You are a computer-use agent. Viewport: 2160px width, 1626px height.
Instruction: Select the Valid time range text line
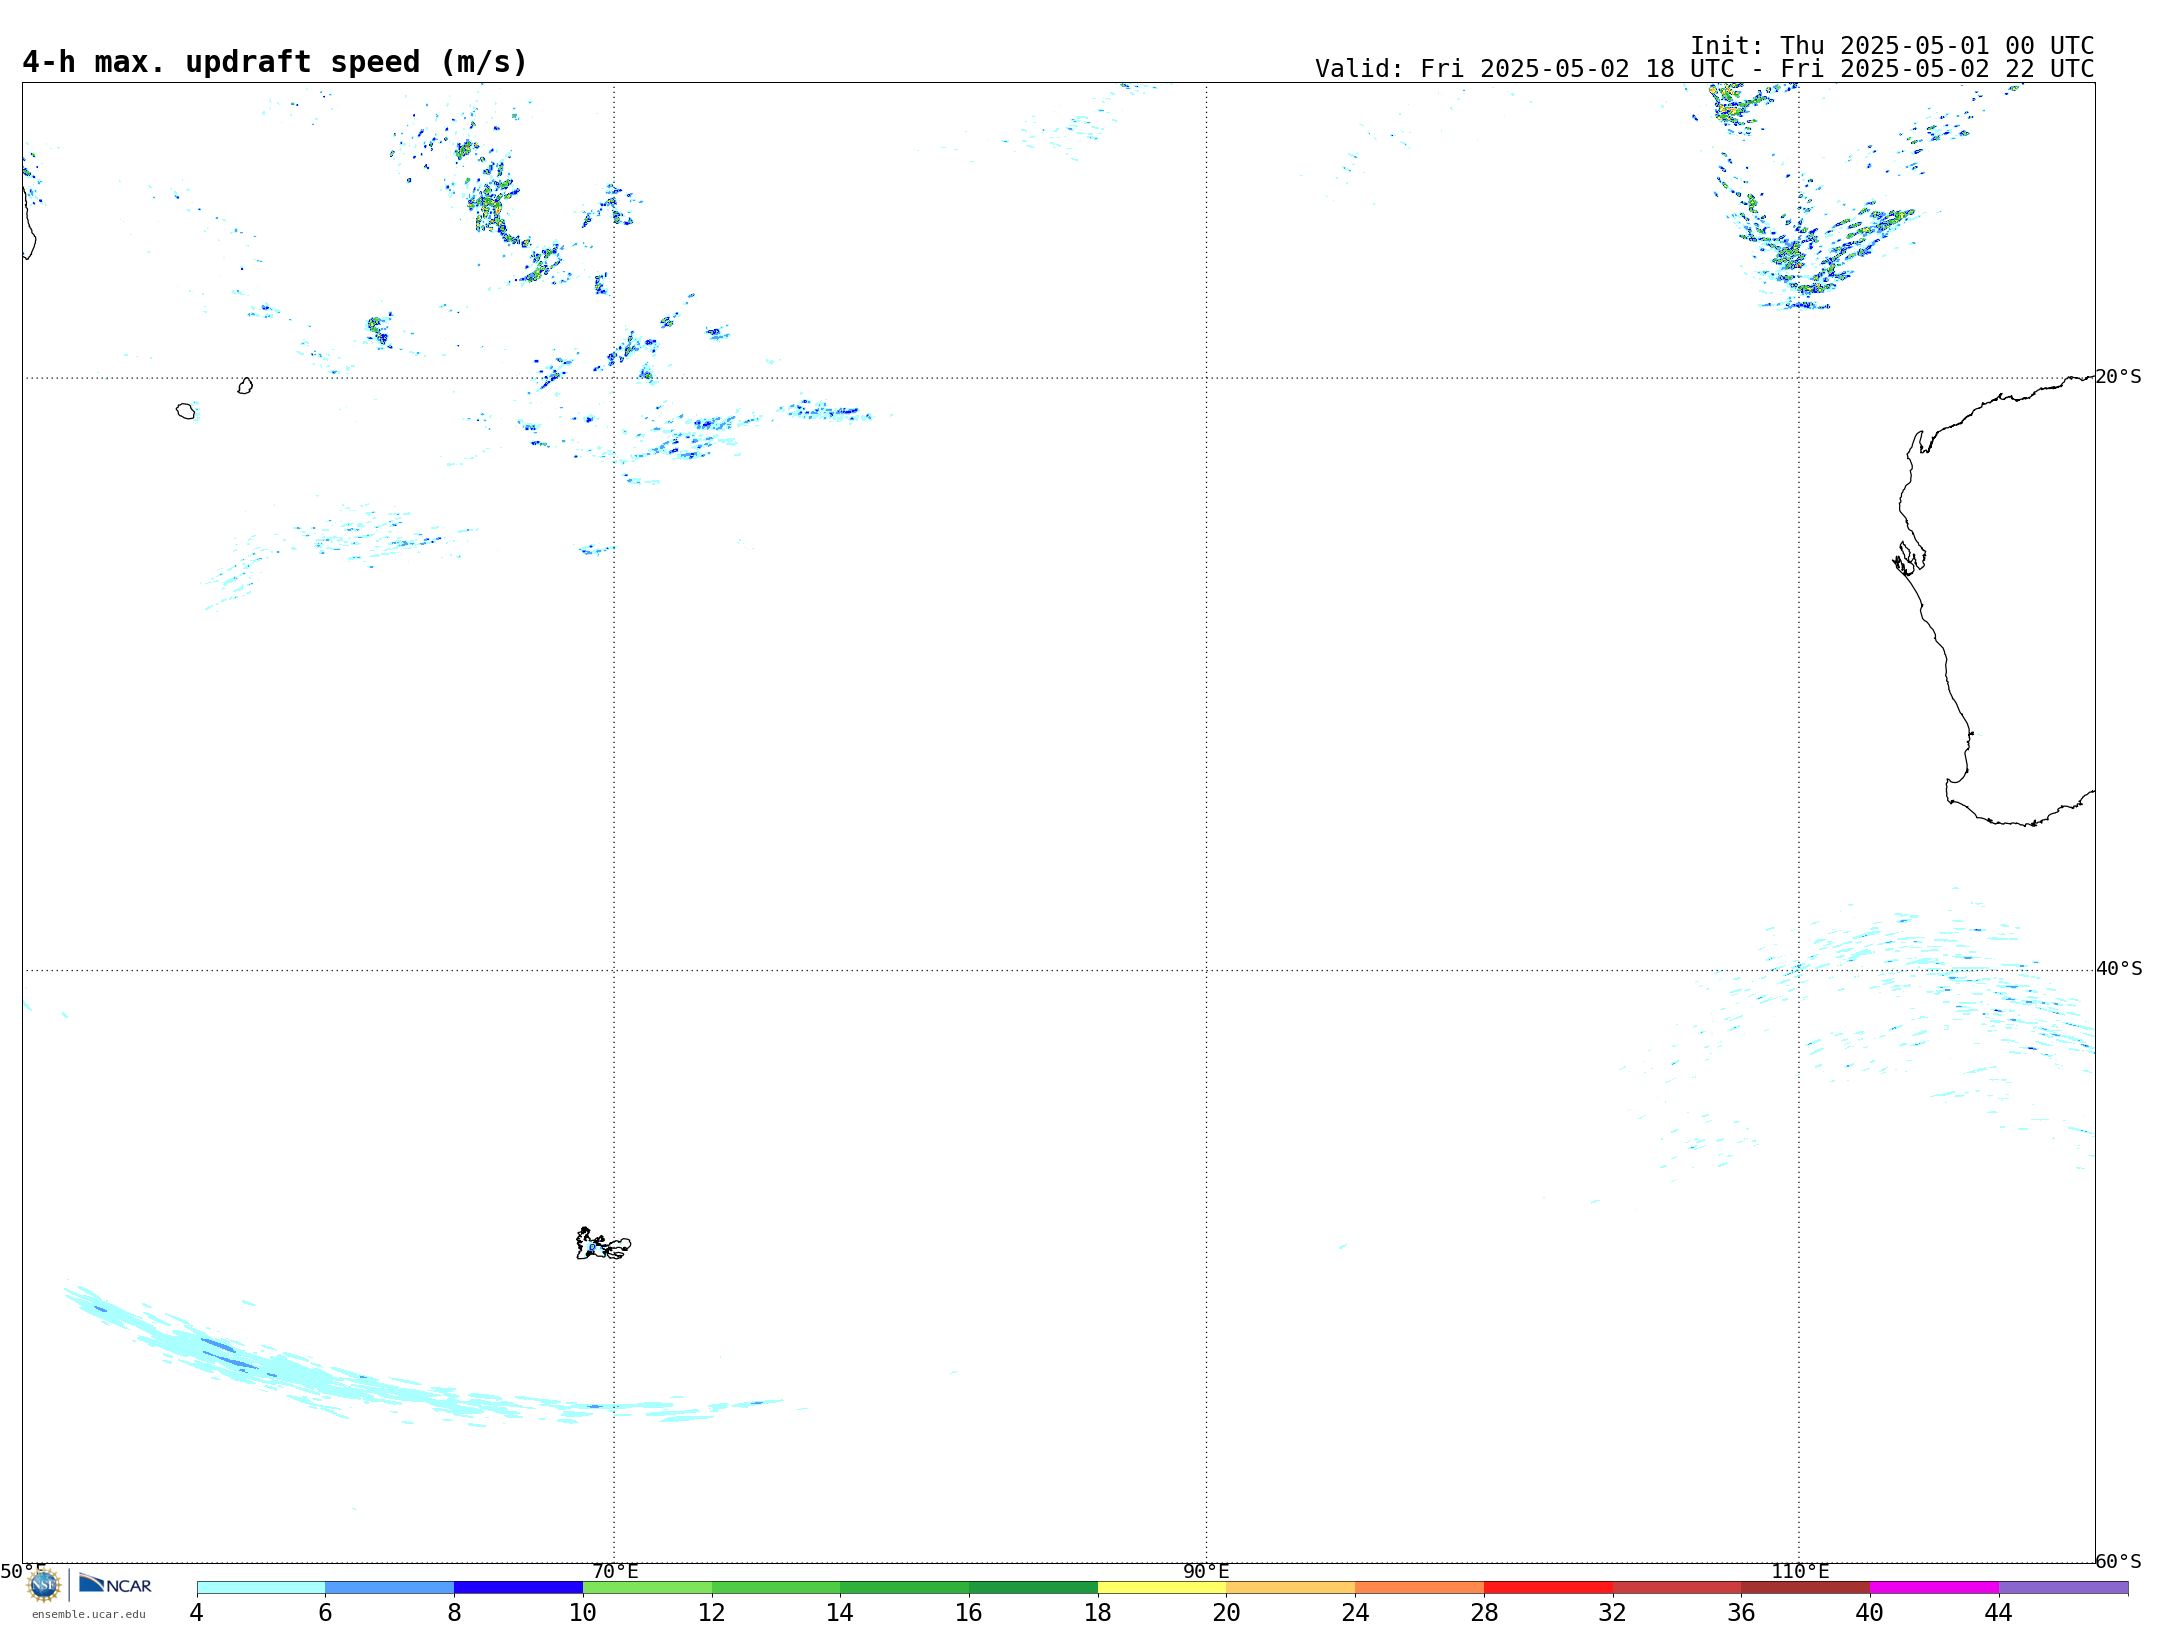(1705, 69)
